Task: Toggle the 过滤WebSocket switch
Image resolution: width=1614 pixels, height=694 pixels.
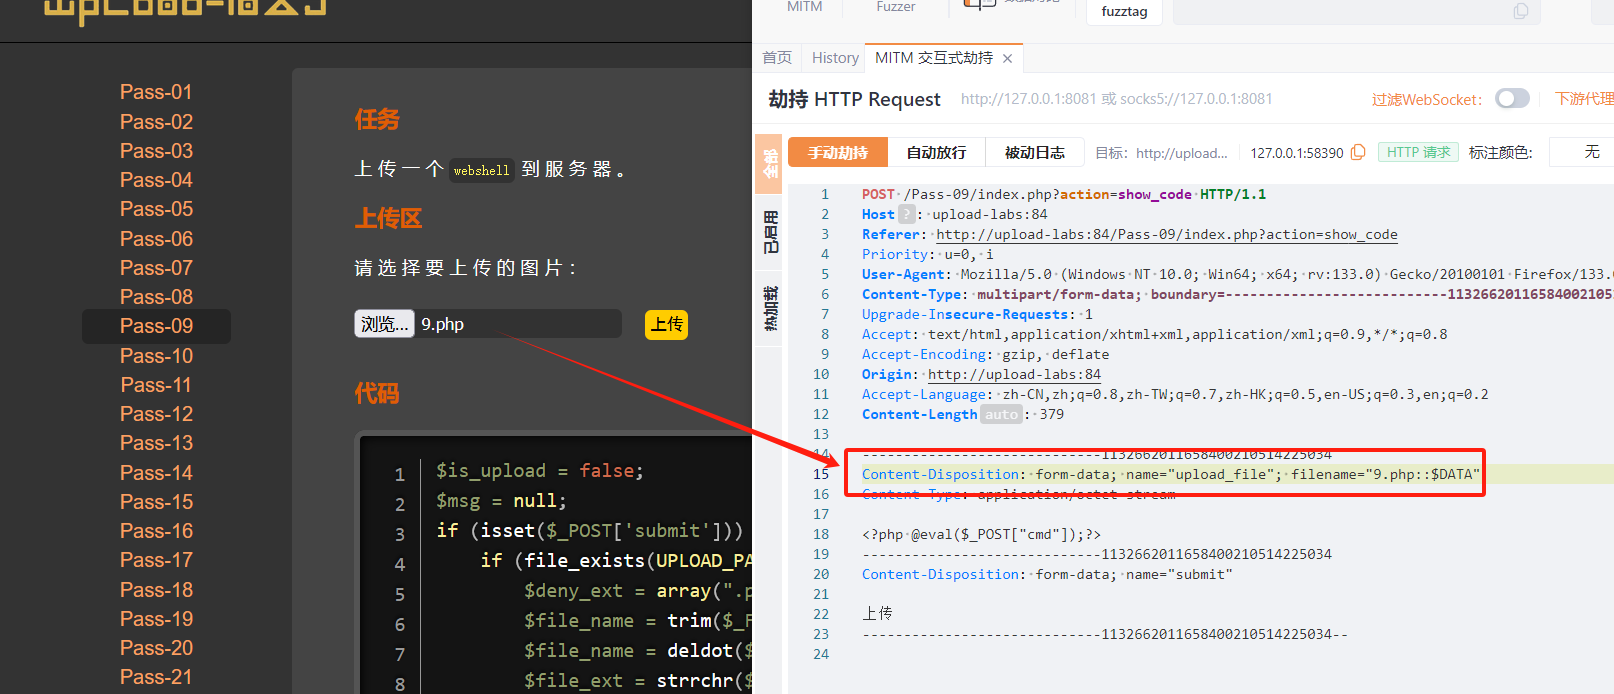Action: point(1512,98)
